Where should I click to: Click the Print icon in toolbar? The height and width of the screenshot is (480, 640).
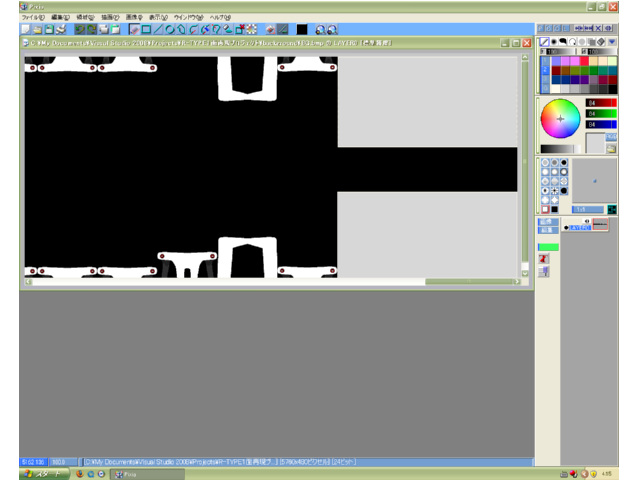[x=61, y=29]
